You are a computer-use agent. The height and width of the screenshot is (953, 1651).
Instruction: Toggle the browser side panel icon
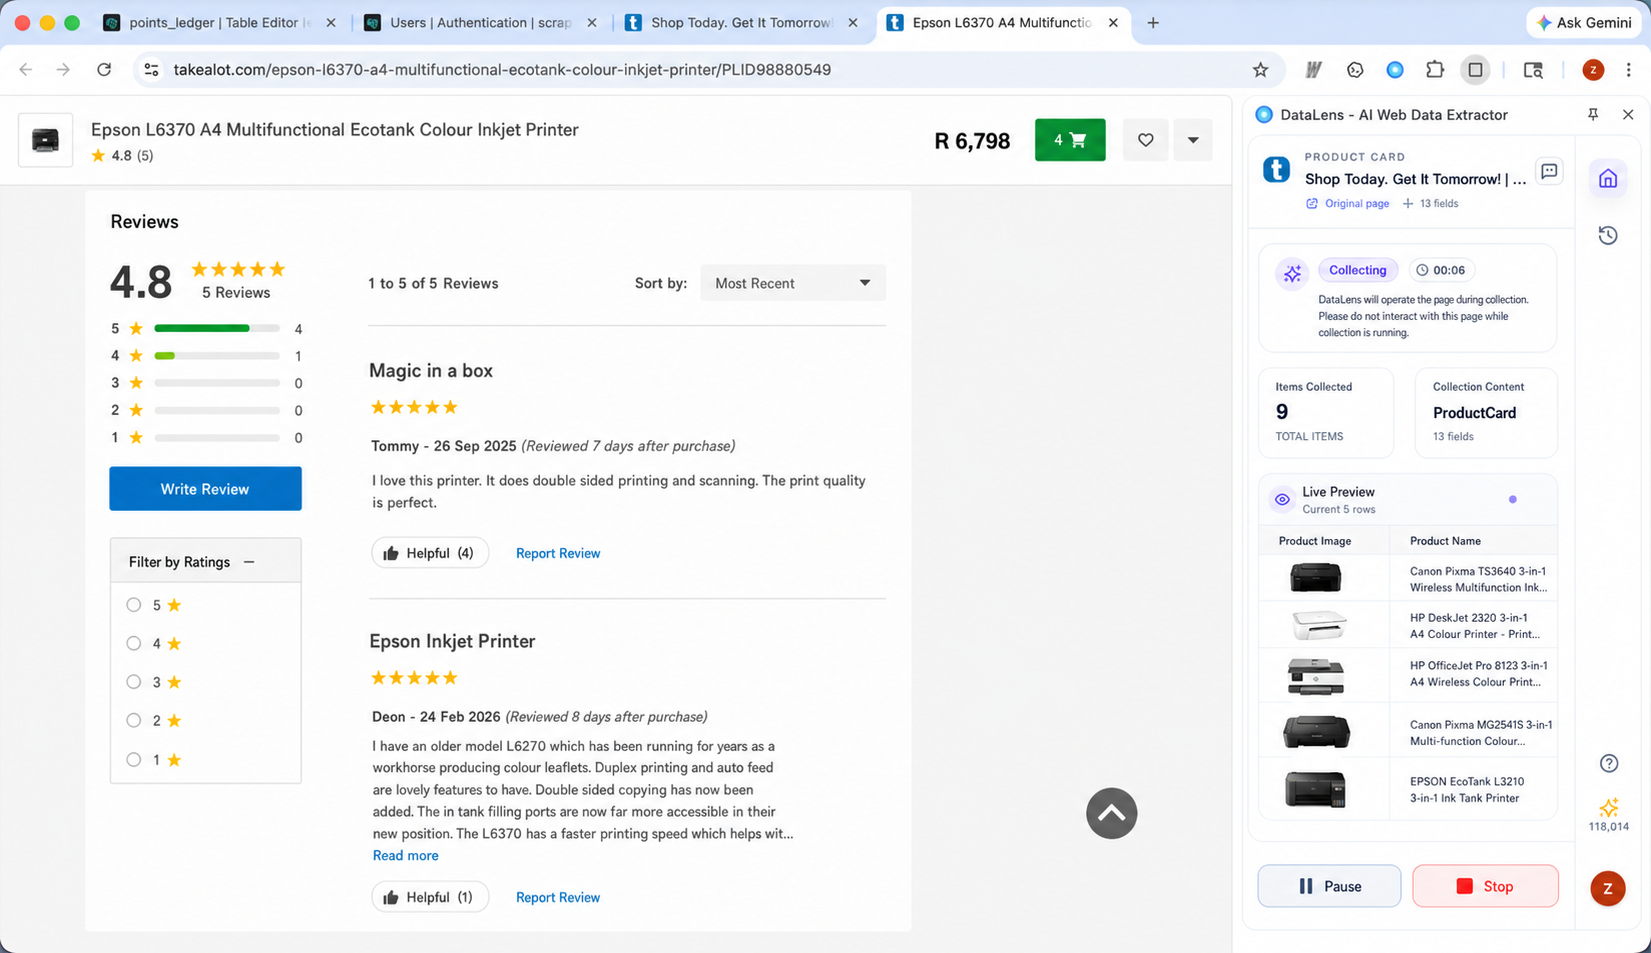pos(1475,70)
